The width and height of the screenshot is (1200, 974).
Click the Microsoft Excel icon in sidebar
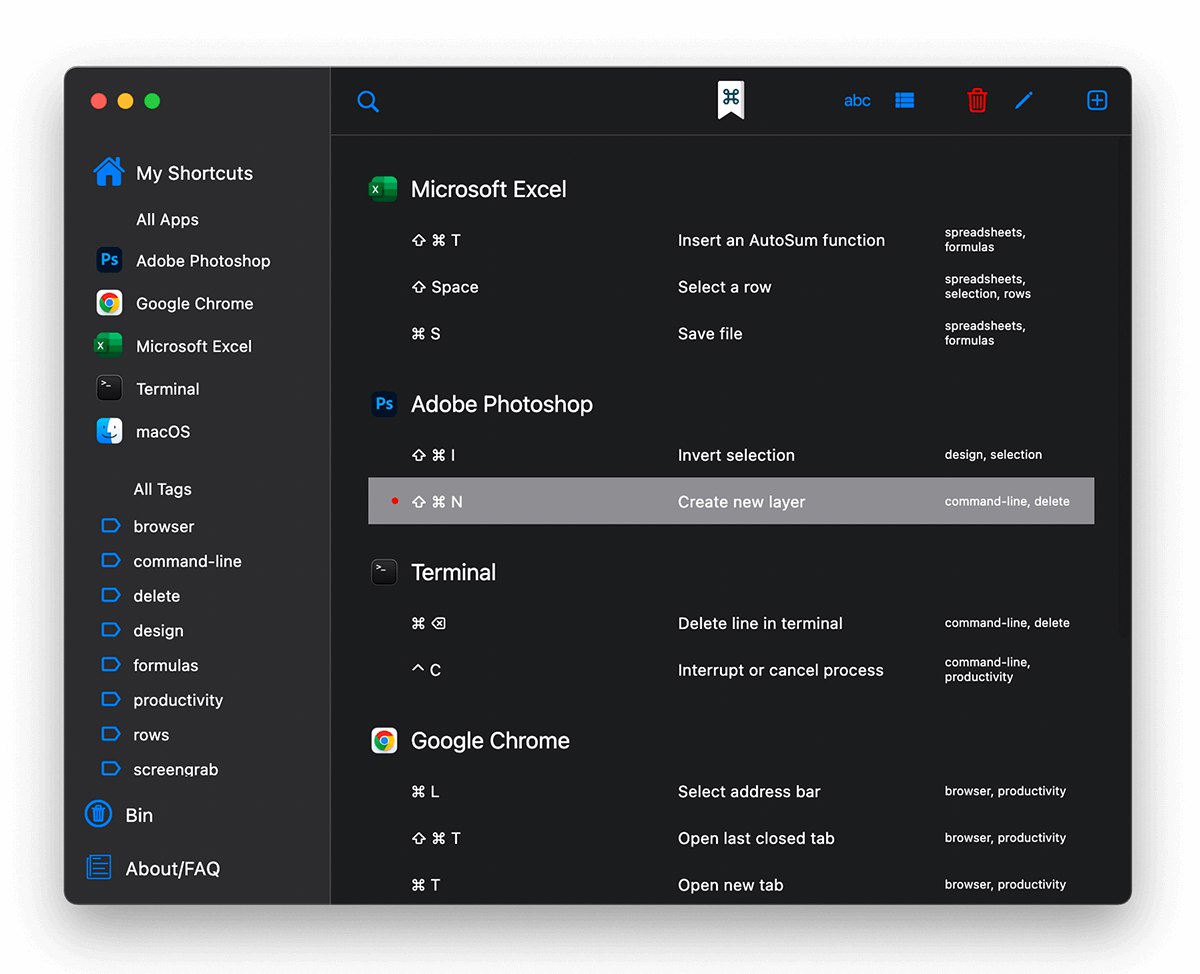(x=109, y=346)
